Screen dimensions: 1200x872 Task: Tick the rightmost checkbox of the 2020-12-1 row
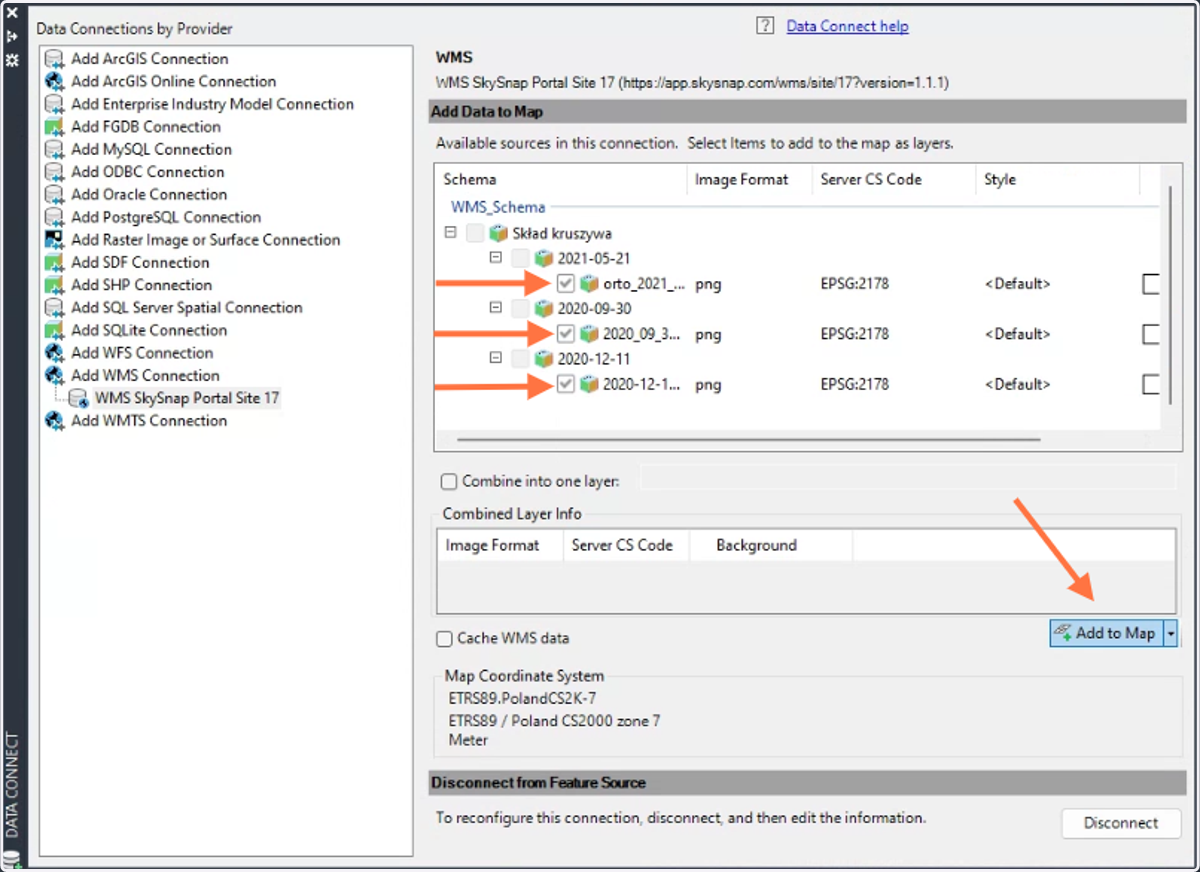(1151, 384)
